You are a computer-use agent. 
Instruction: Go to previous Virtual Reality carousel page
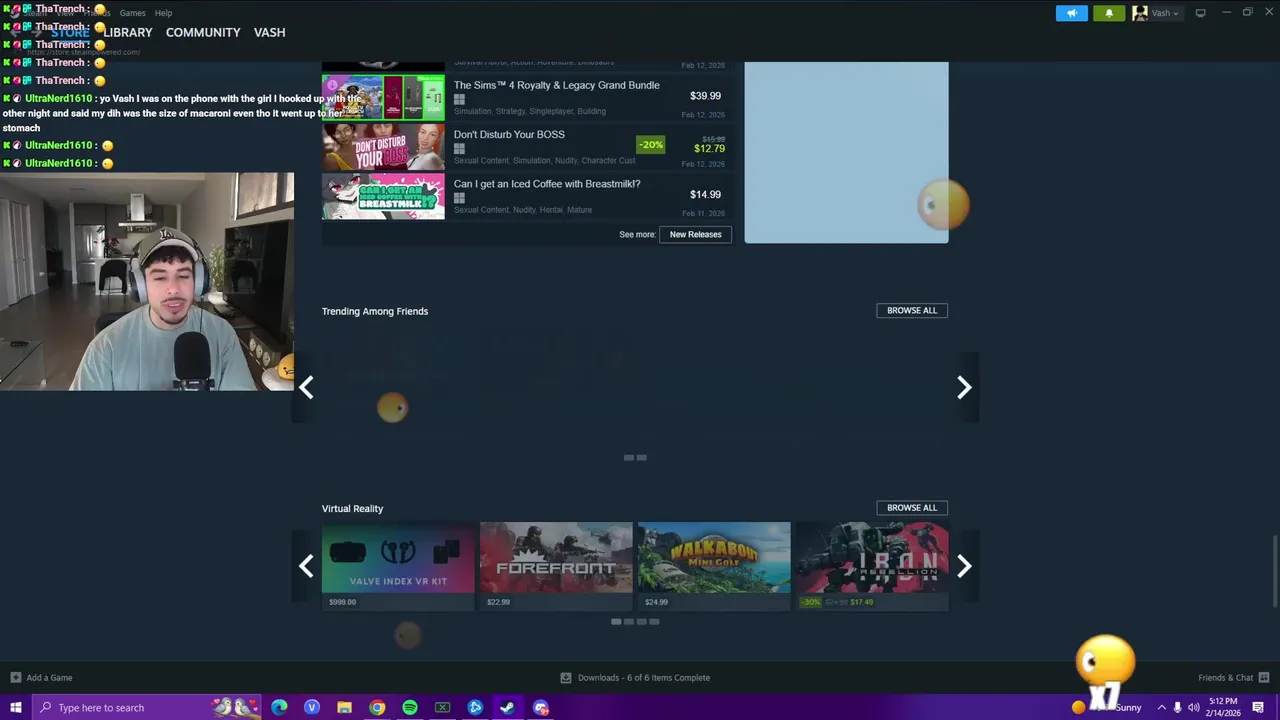click(x=306, y=566)
